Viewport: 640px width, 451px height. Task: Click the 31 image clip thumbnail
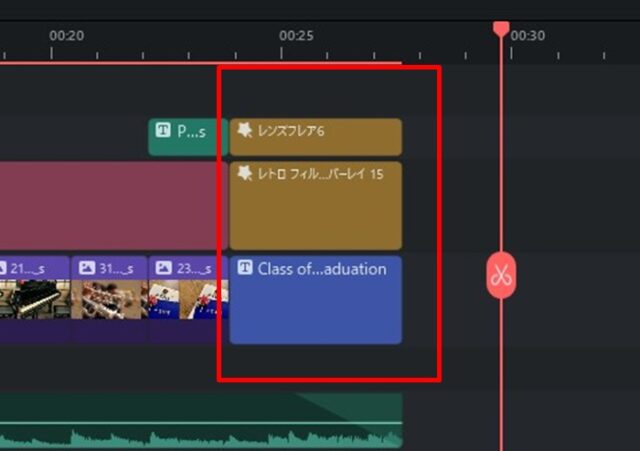[109, 299]
